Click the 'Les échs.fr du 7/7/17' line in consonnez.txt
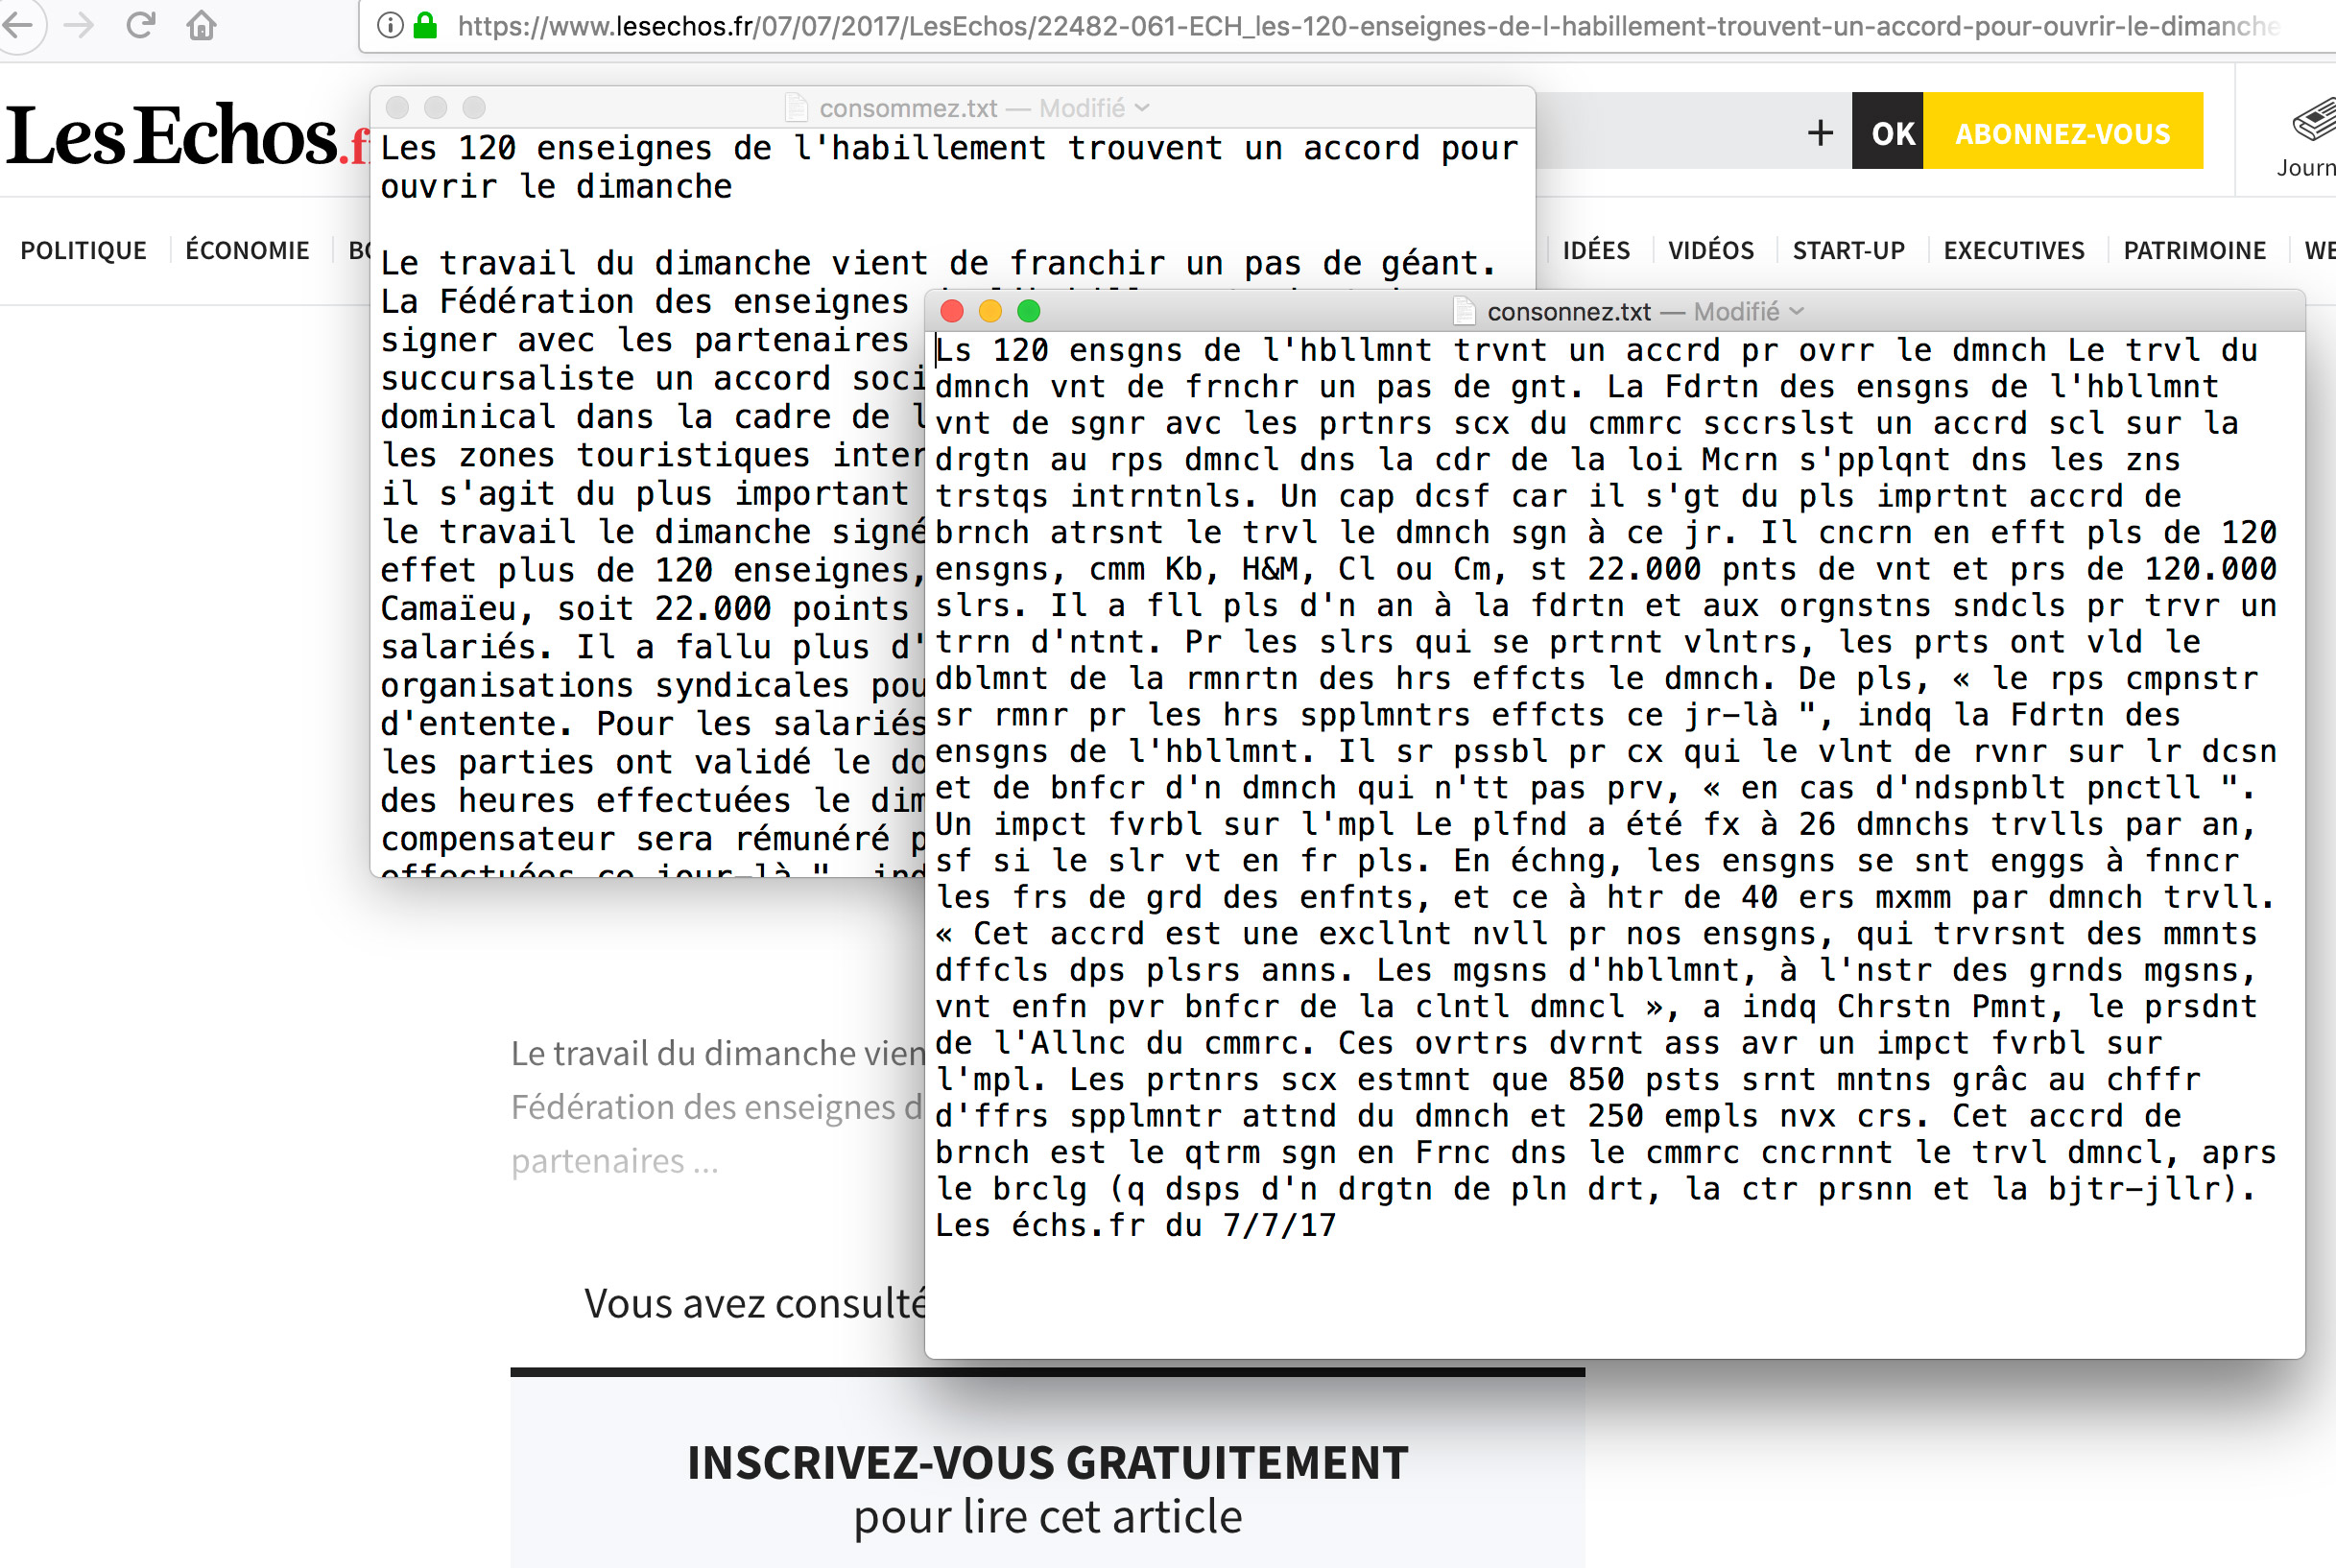 (1136, 1226)
